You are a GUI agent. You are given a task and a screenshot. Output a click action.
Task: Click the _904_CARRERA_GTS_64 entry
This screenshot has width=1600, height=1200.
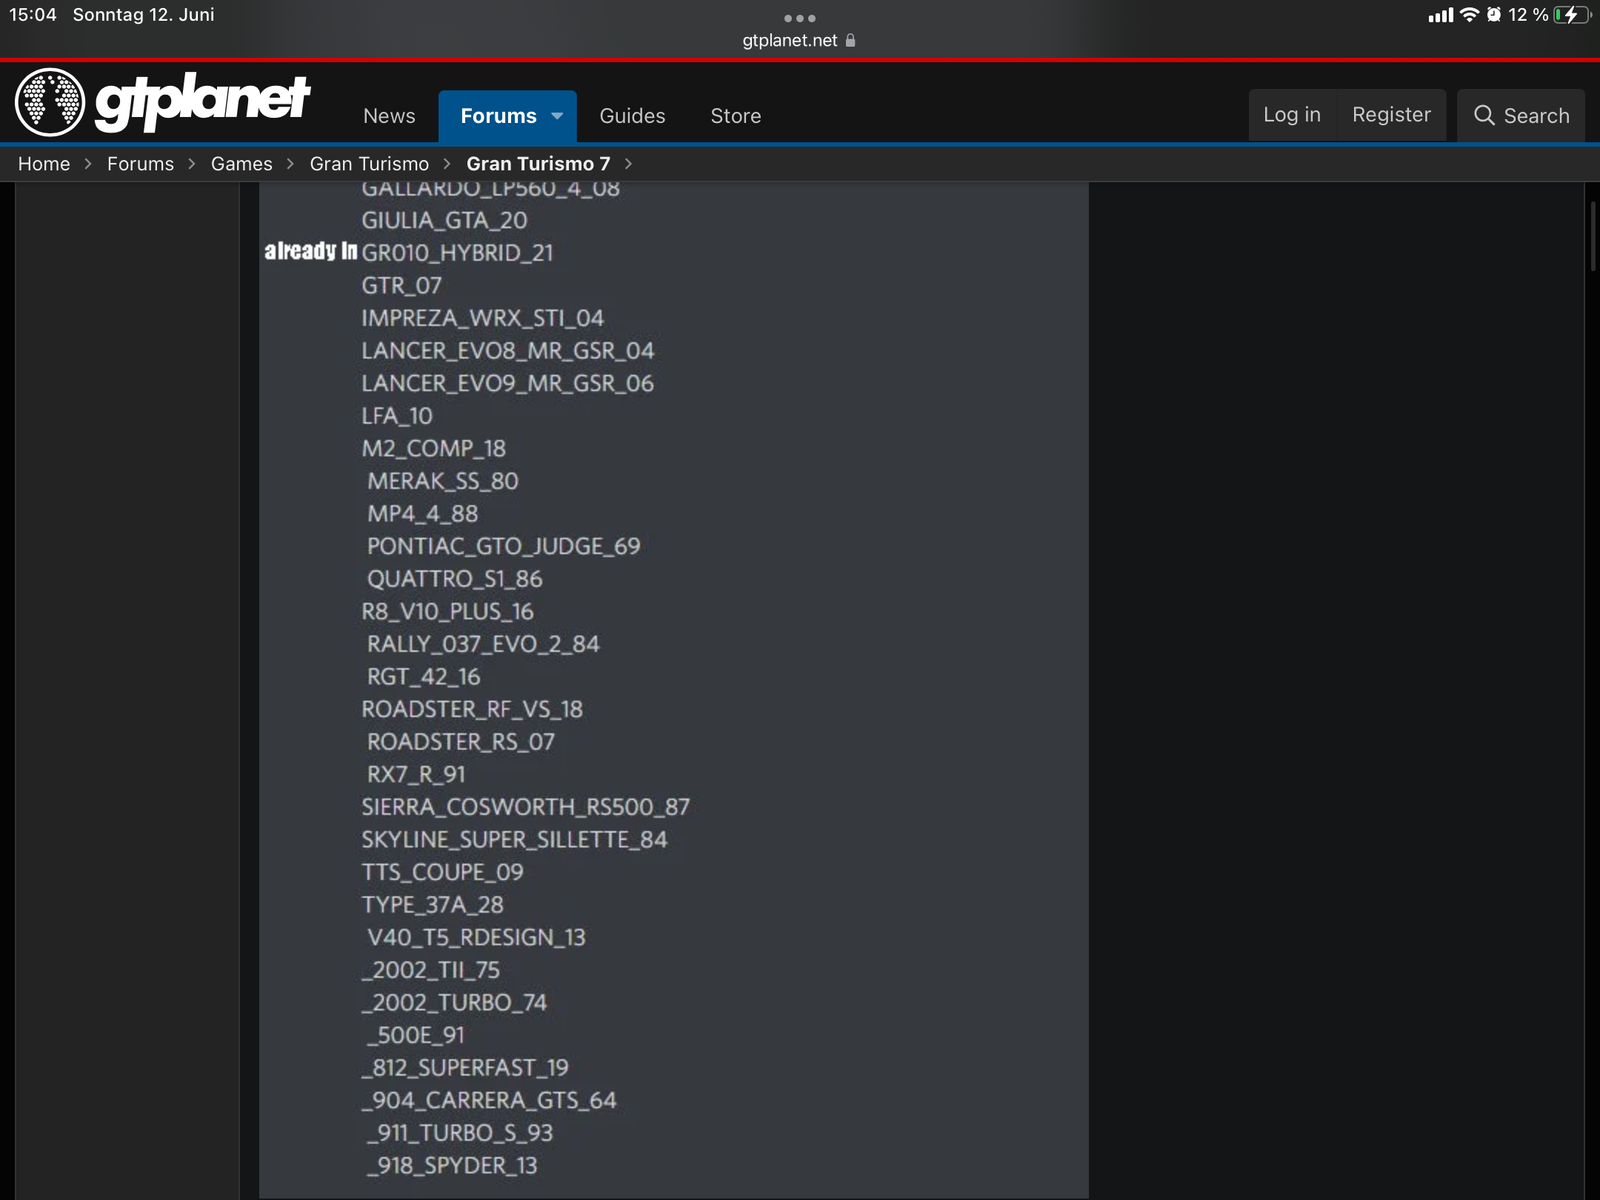[489, 1101]
